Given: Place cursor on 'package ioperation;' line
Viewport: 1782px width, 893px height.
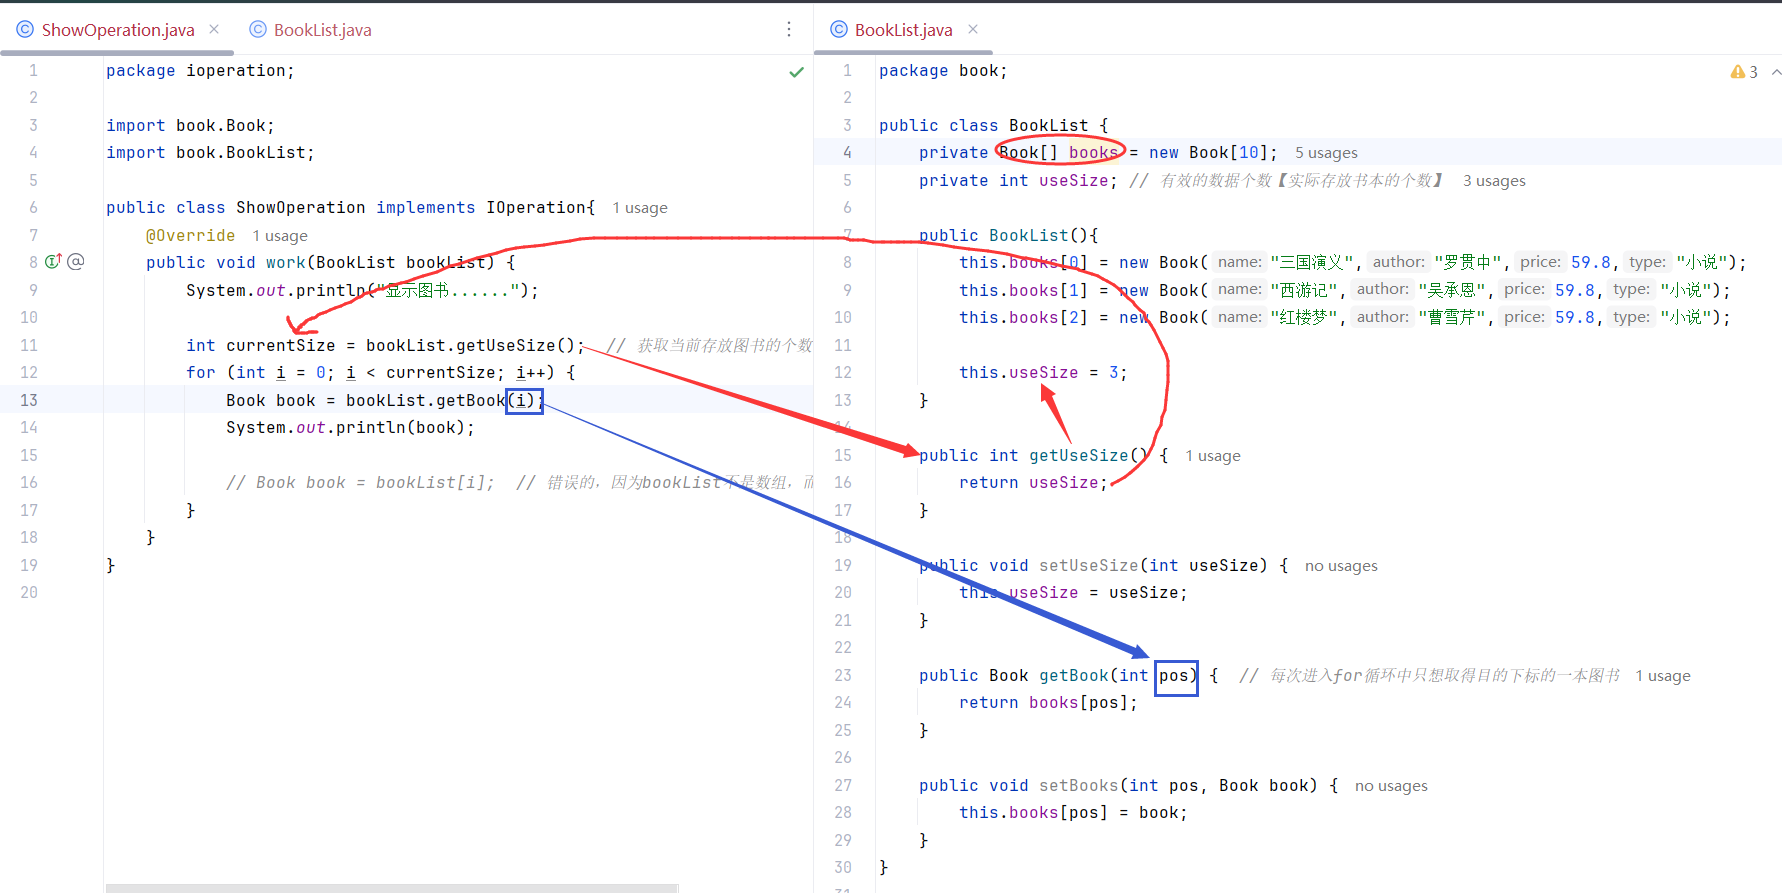Looking at the screenshot, I should pyautogui.click(x=200, y=71).
